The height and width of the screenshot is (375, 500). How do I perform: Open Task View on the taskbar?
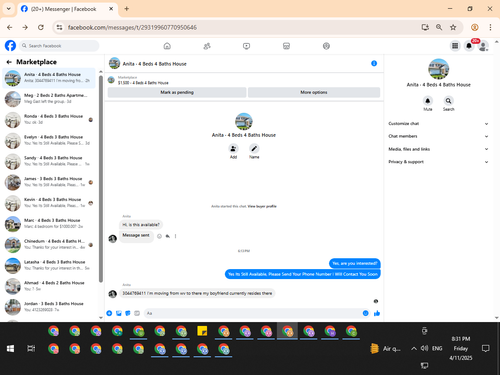coord(31,349)
